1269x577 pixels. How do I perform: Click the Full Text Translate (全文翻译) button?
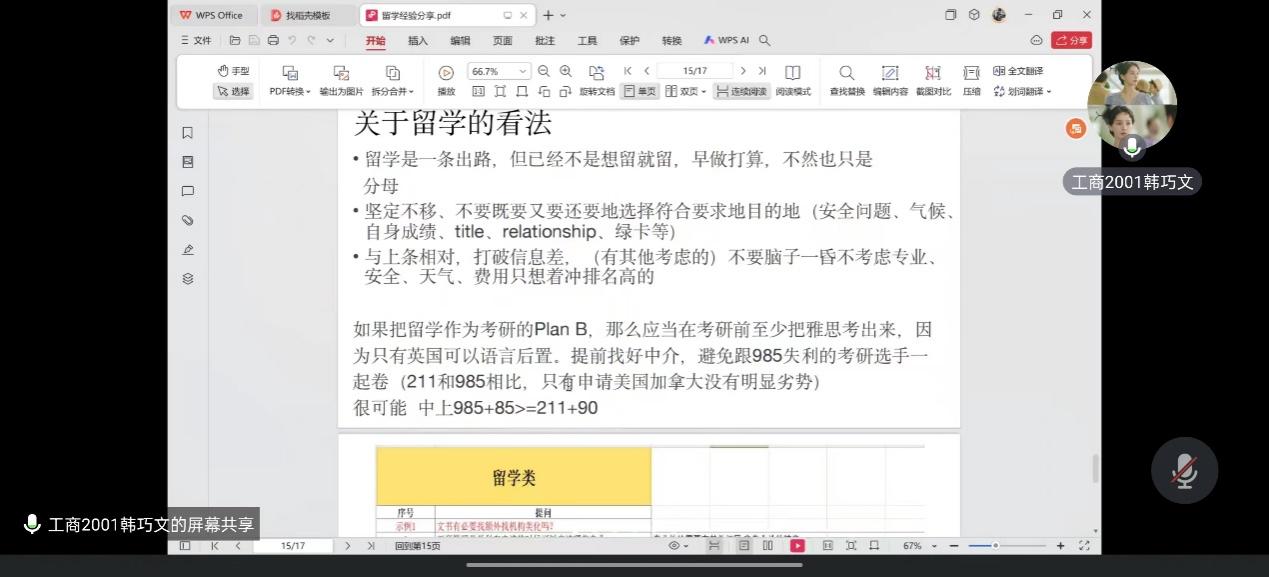[x=1018, y=71]
